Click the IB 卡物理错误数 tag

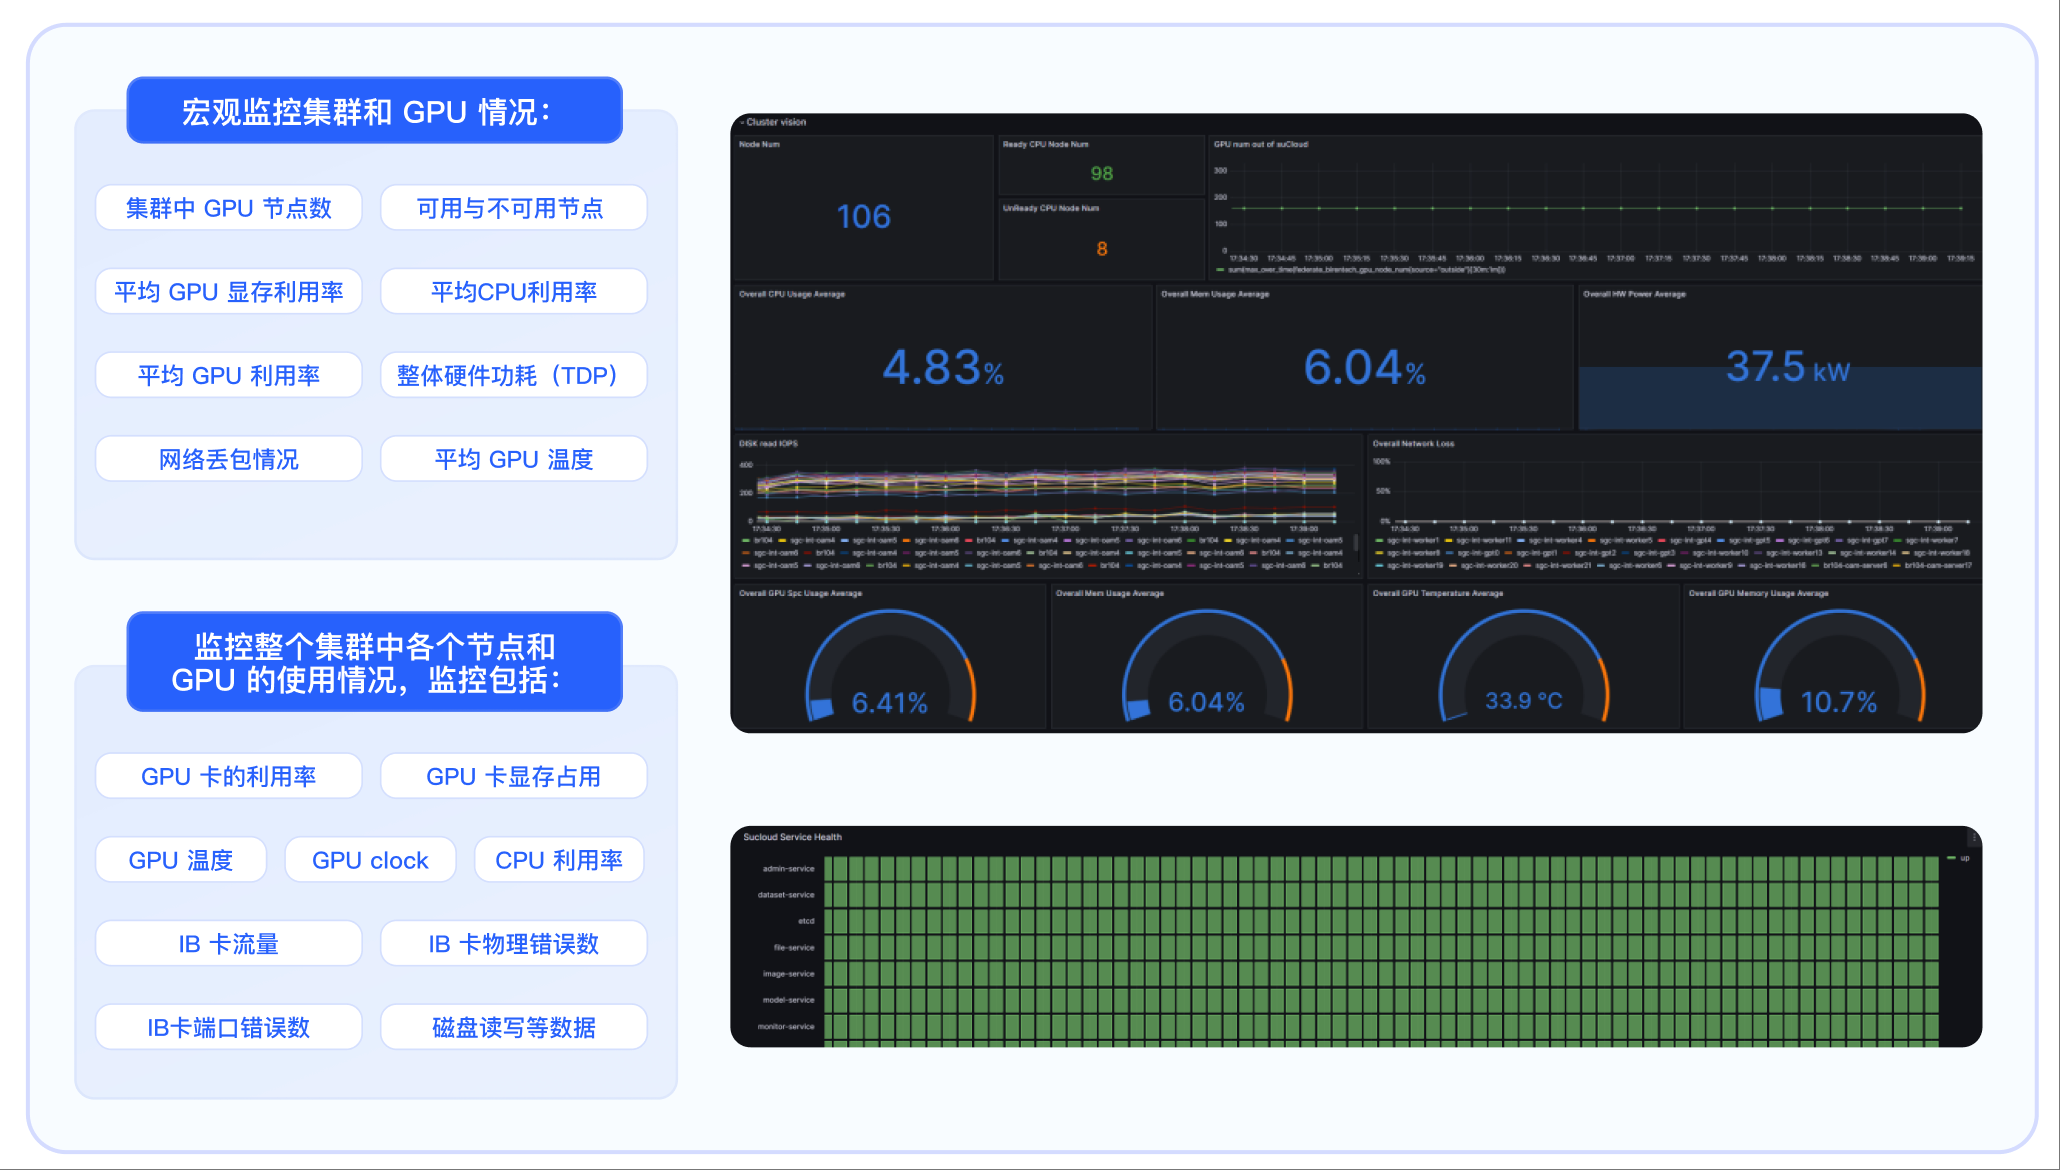(x=513, y=944)
